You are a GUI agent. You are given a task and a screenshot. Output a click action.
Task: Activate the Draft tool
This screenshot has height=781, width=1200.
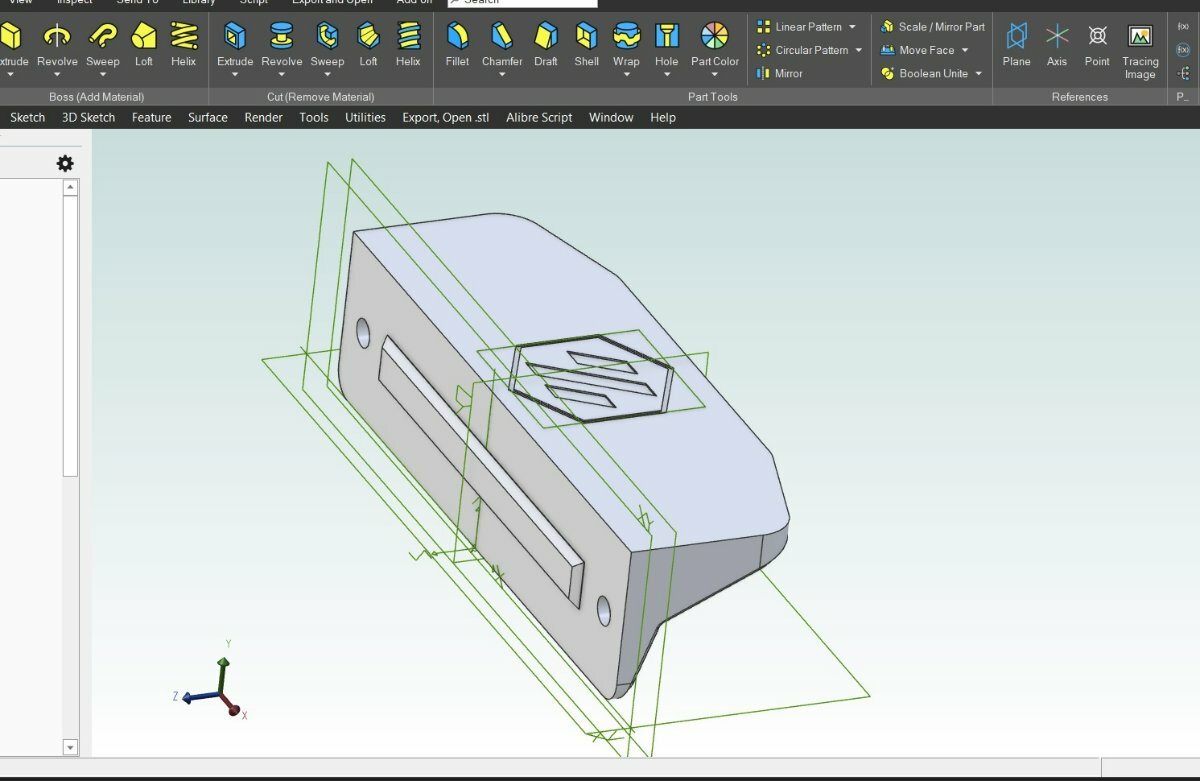546,44
